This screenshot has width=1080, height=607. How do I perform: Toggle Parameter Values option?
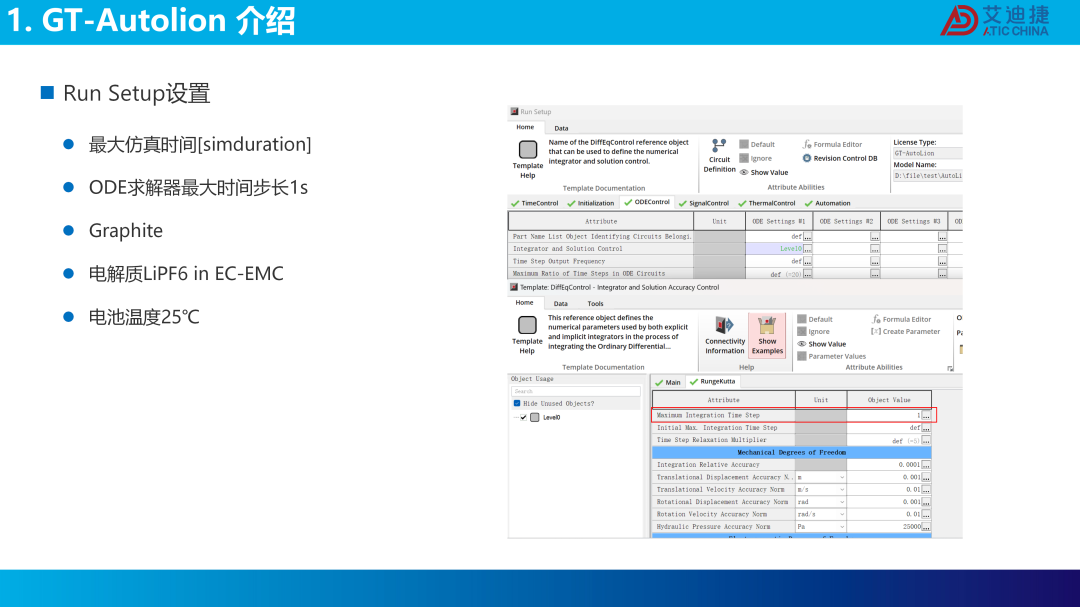831,356
